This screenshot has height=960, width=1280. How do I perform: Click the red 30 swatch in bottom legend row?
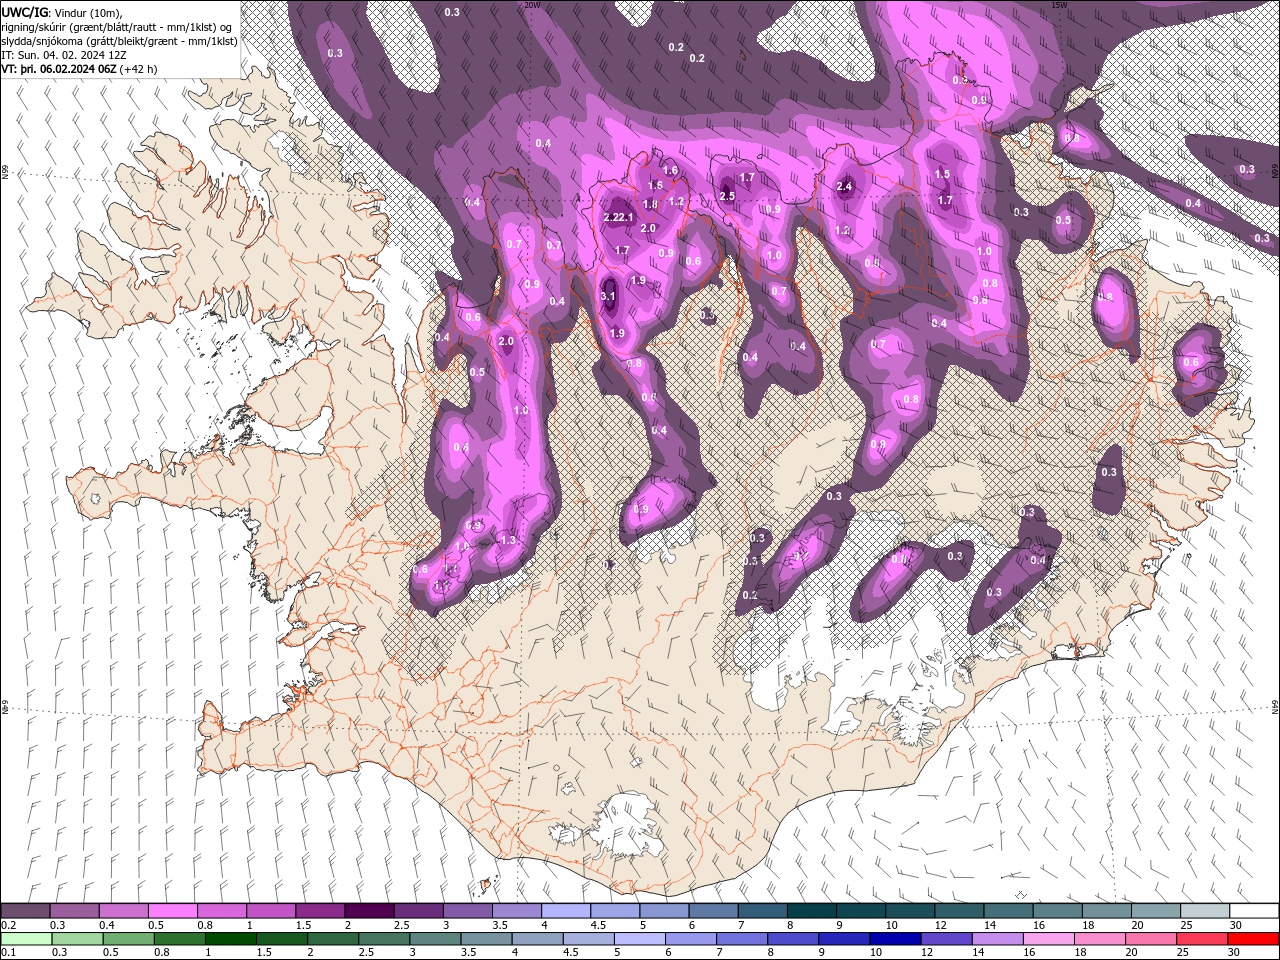[x=1255, y=939]
